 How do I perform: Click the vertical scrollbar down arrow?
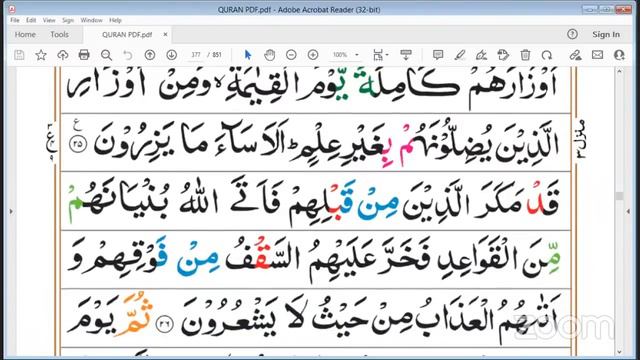point(620,352)
